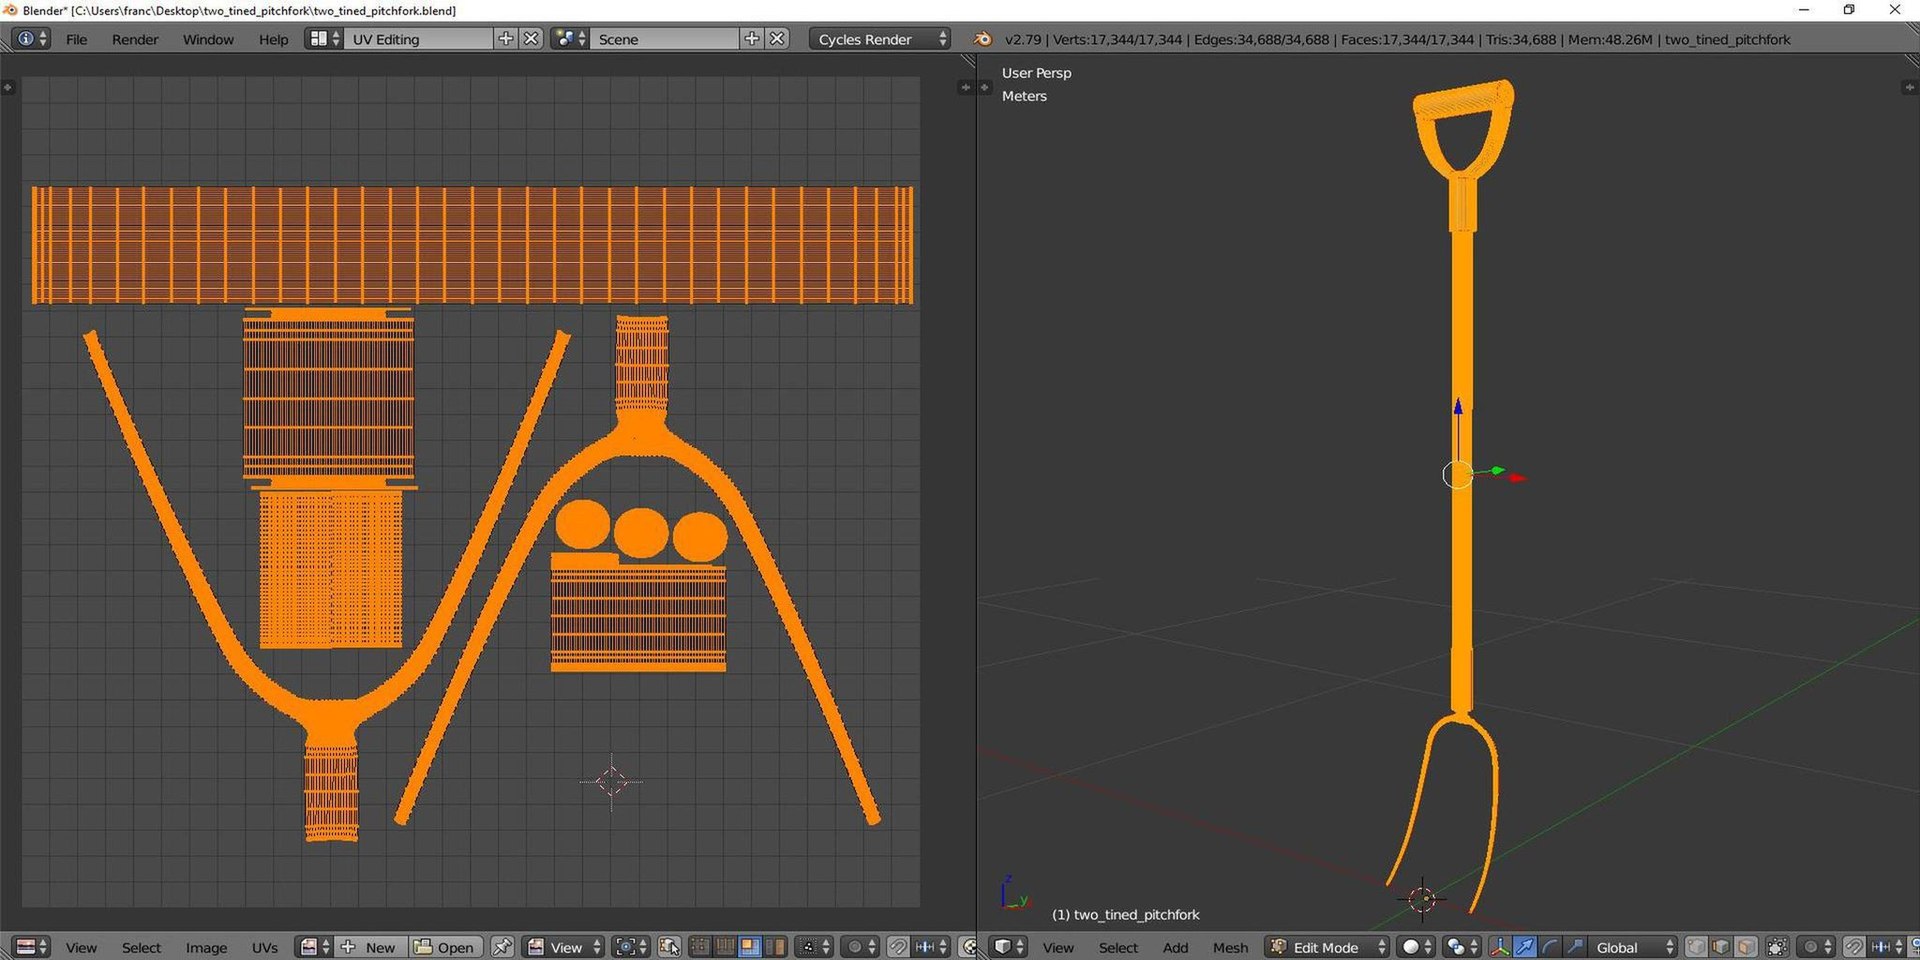Toggle snapping magnet in UV editor header
This screenshot has height=960, width=1920.
click(x=898, y=947)
